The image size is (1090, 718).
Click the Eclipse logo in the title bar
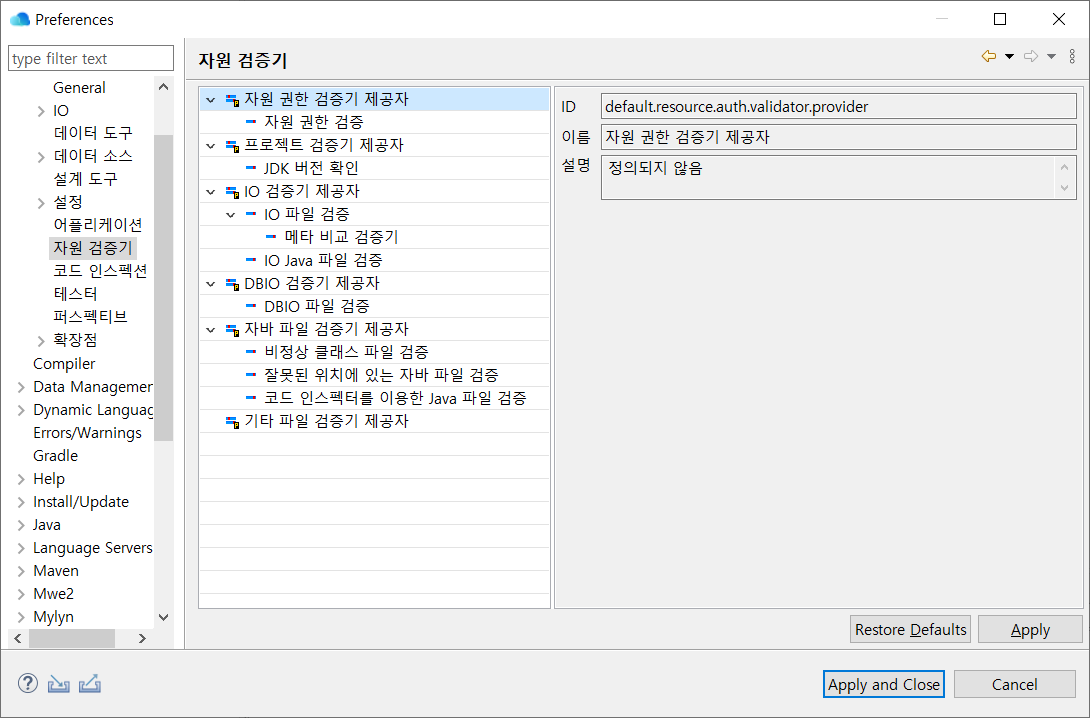click(x=17, y=18)
